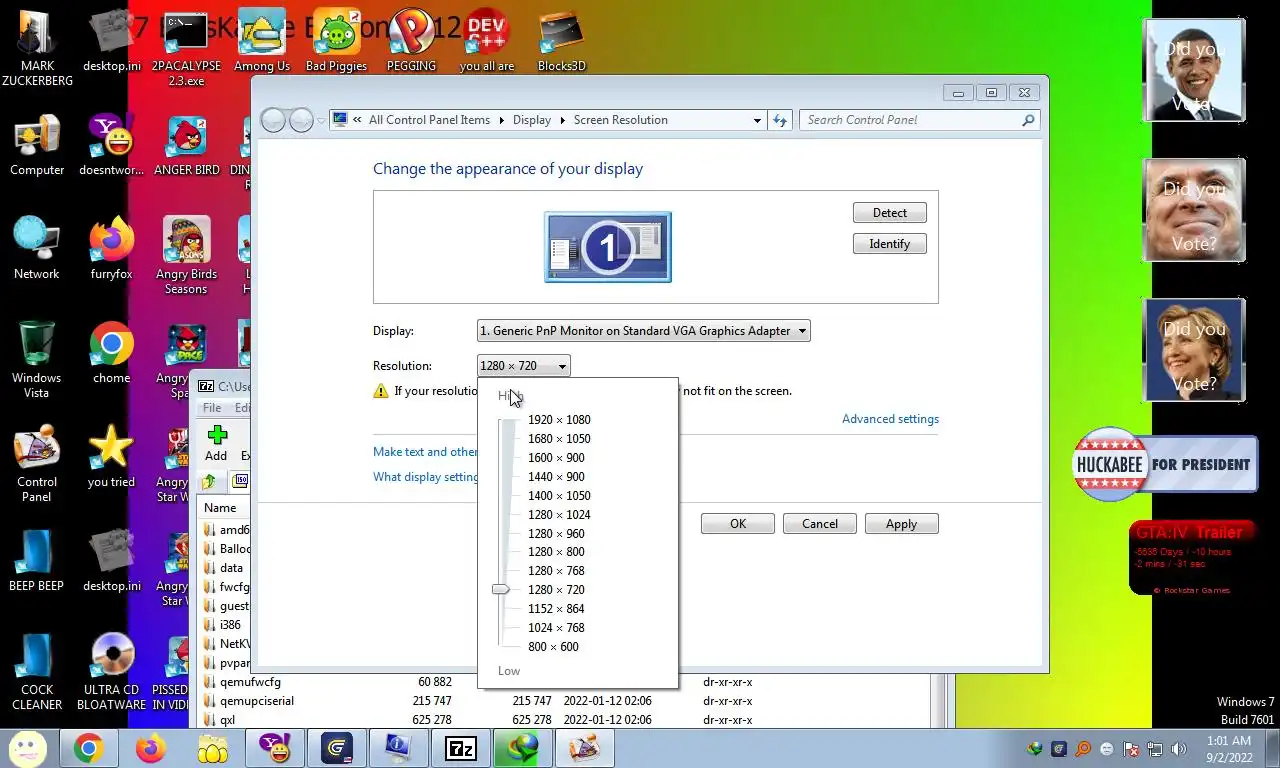Viewport: 1280px width, 768px height.
Task: Click the Identify button
Action: click(x=889, y=244)
